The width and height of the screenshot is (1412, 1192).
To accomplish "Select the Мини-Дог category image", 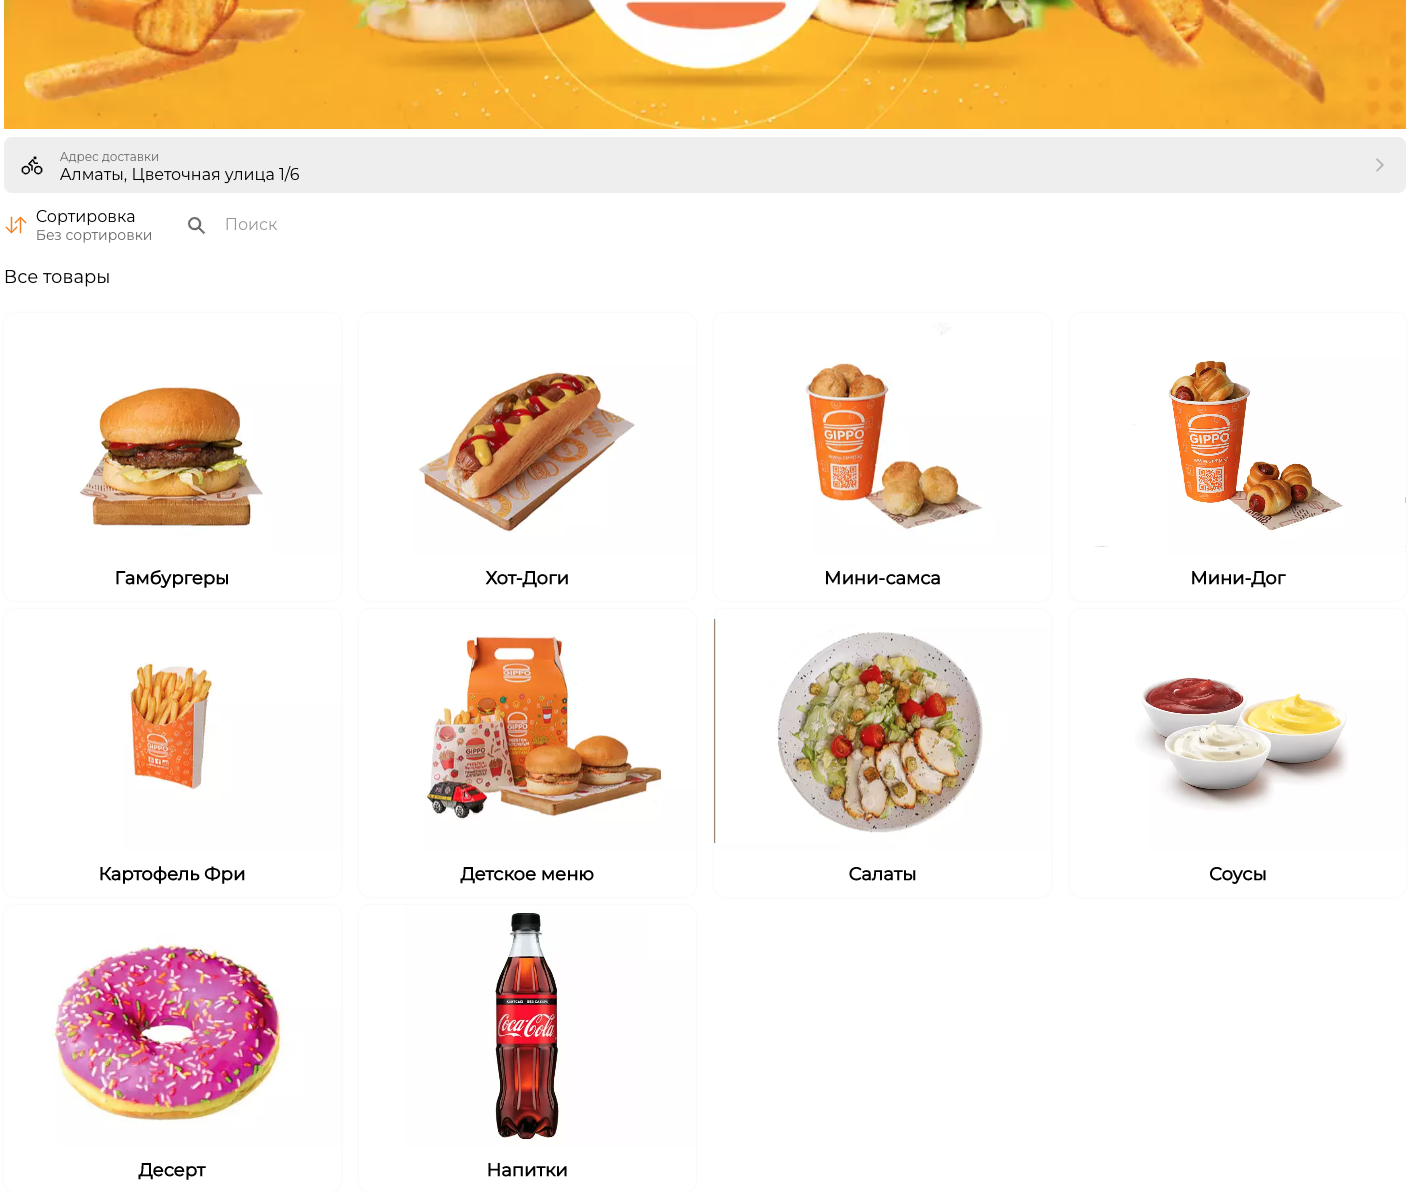I will [x=1238, y=441].
